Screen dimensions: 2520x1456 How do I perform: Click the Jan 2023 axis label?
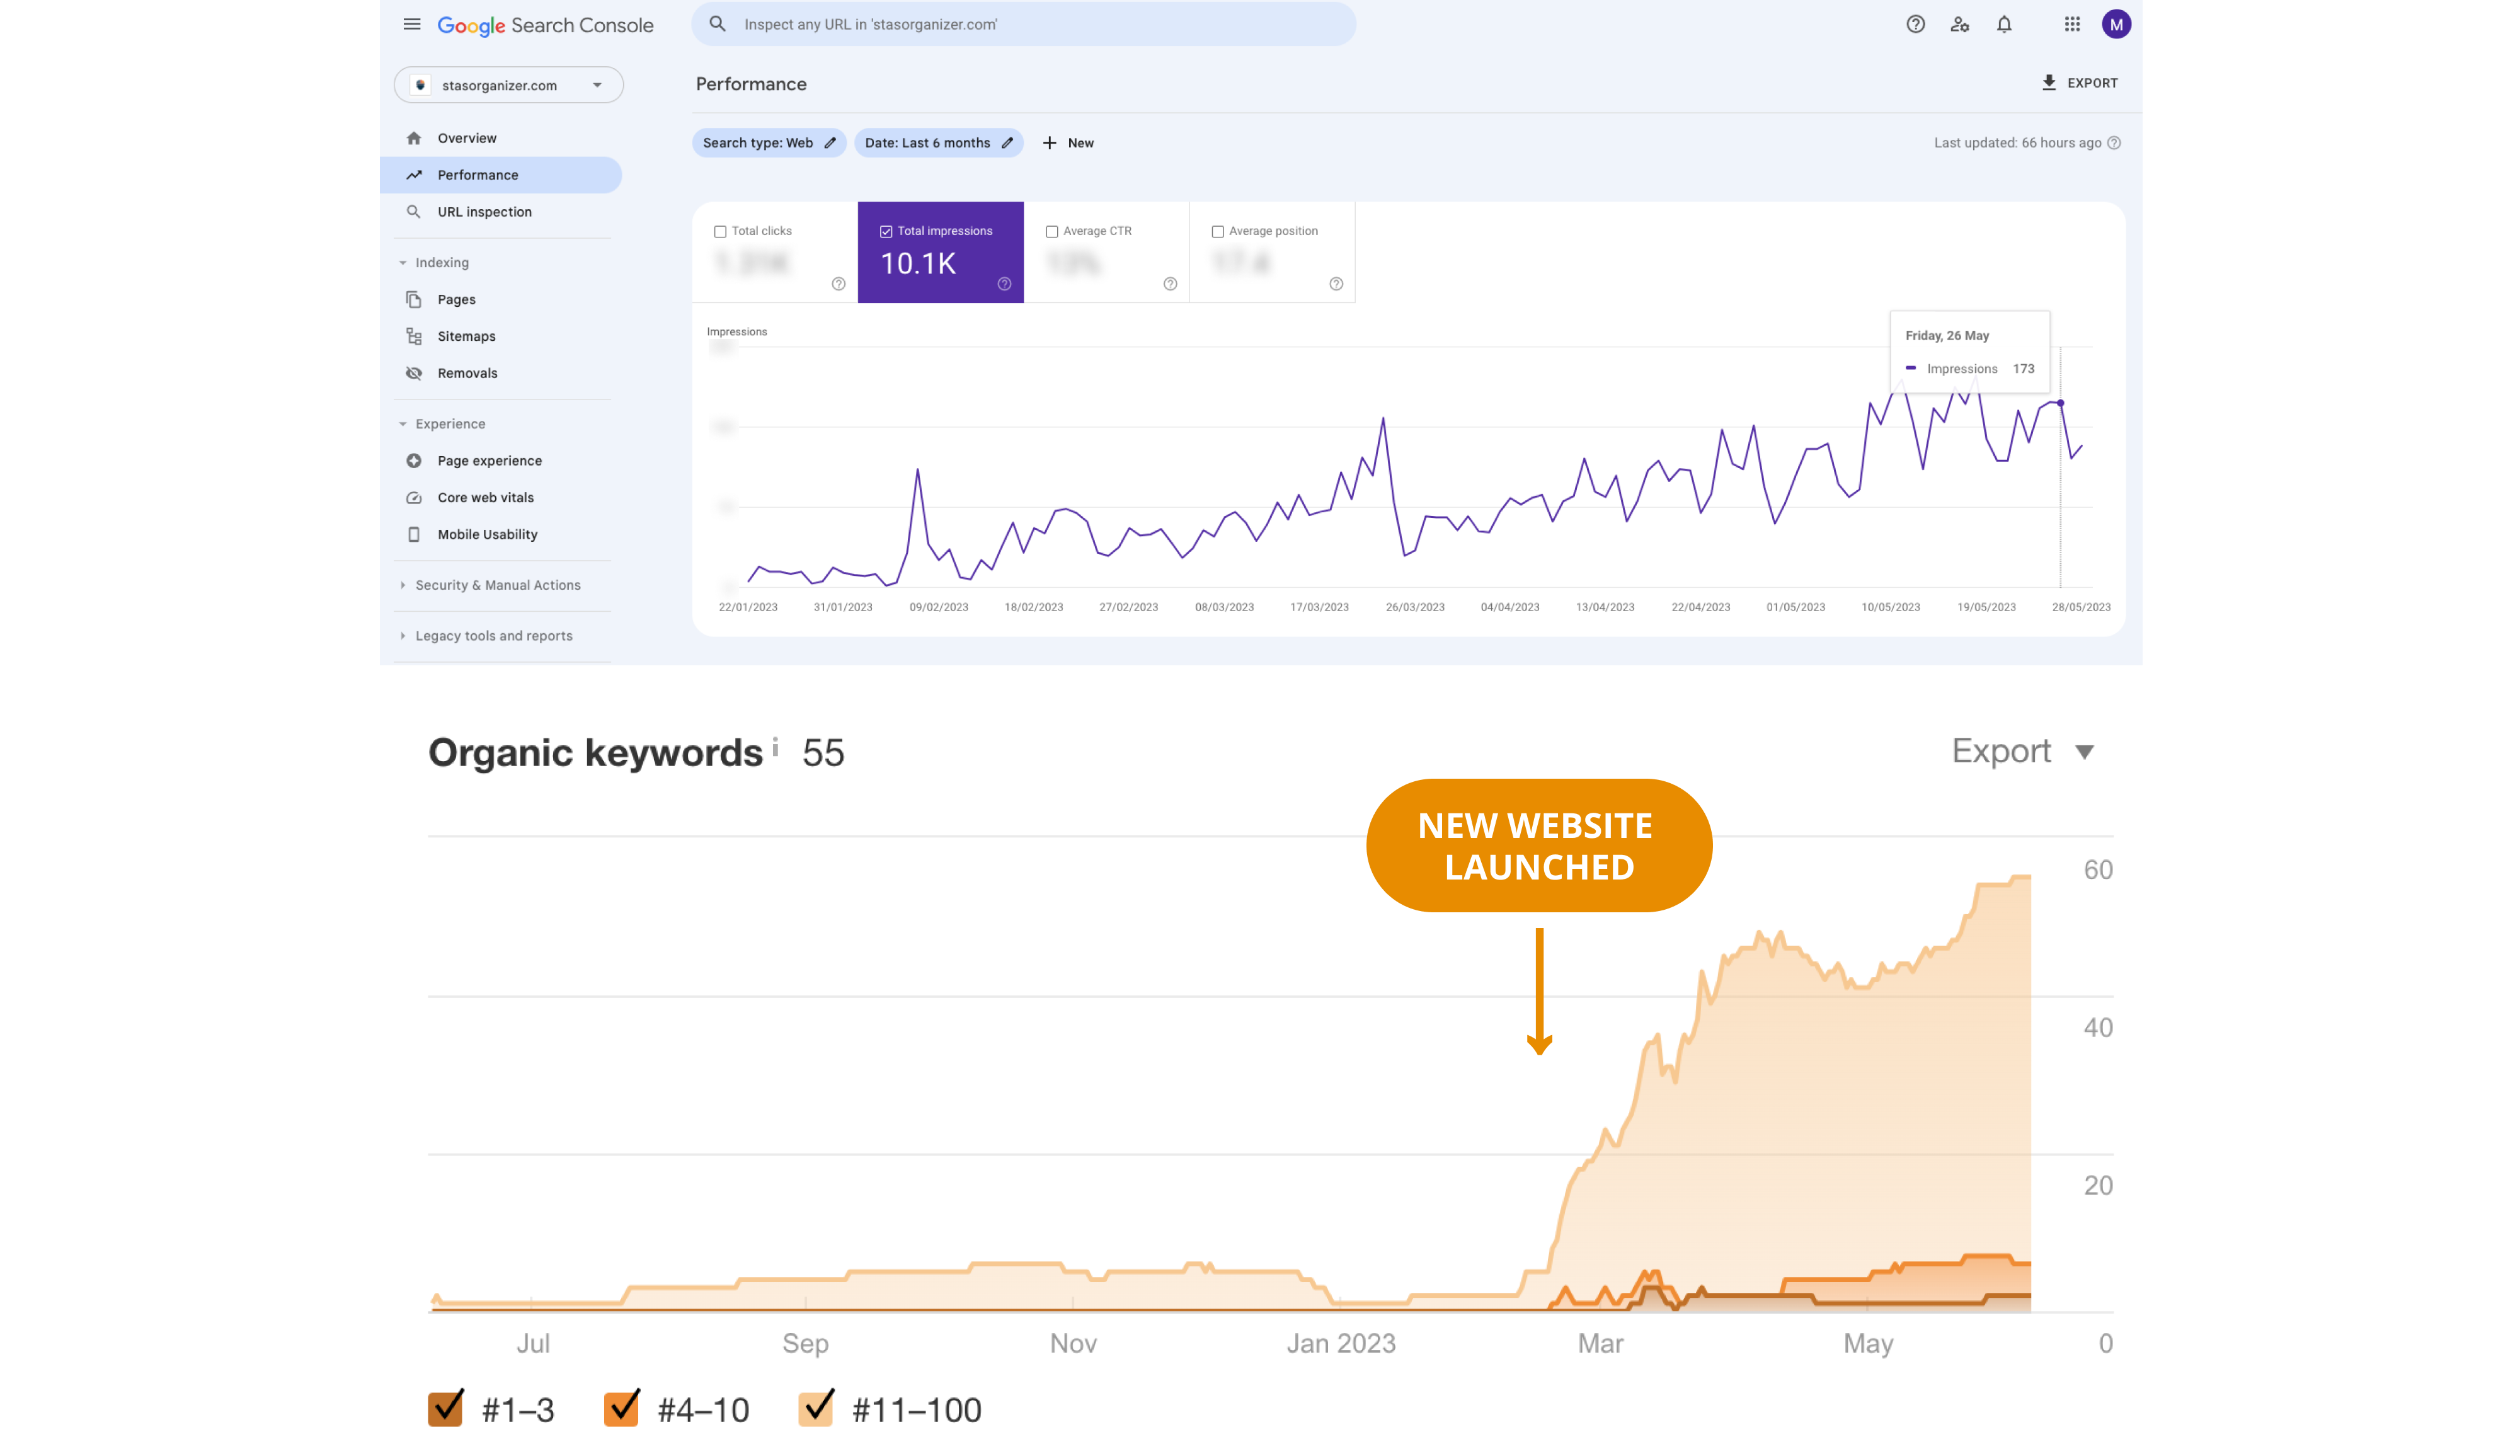click(x=1340, y=1343)
